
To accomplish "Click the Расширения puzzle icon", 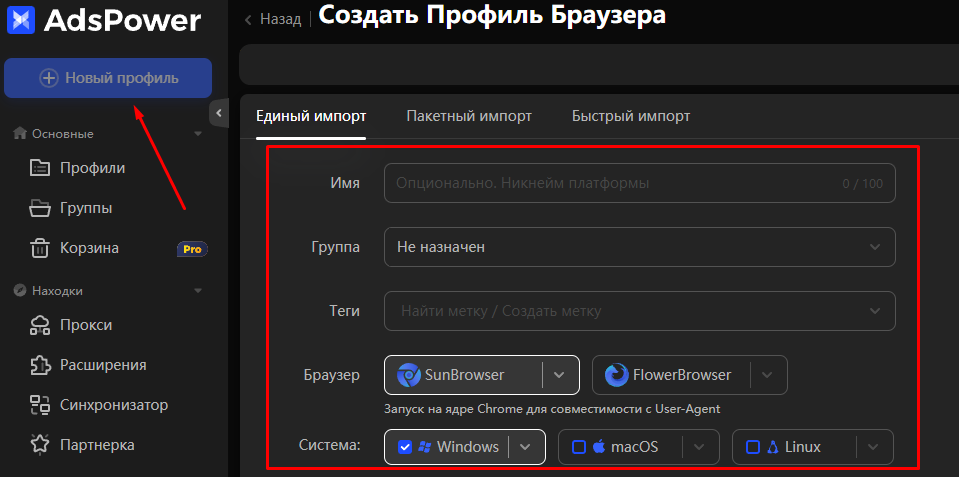I will [40, 365].
